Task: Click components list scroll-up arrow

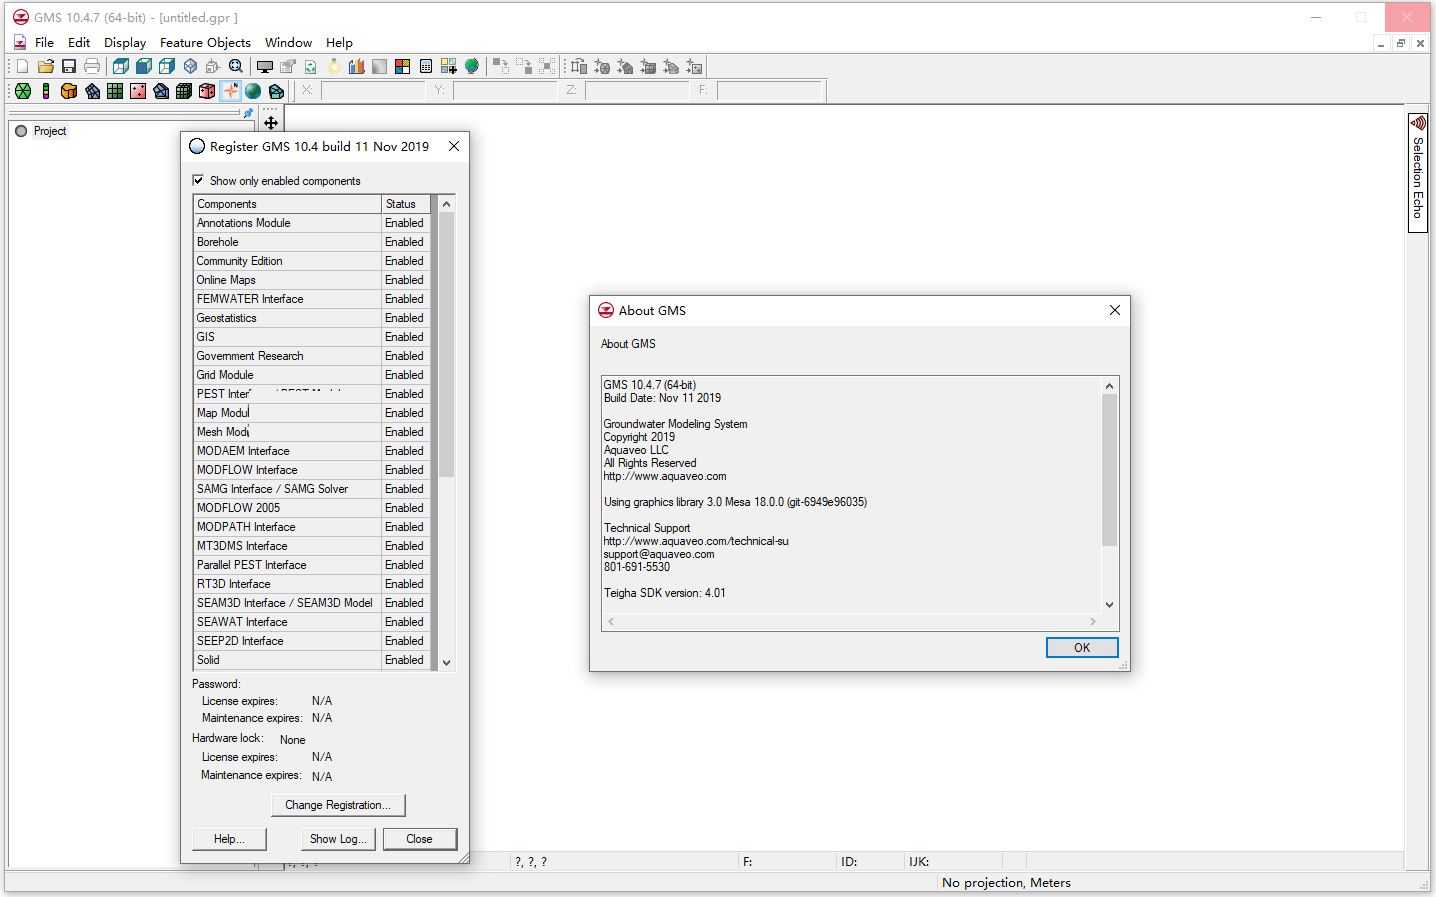Action: (446, 204)
